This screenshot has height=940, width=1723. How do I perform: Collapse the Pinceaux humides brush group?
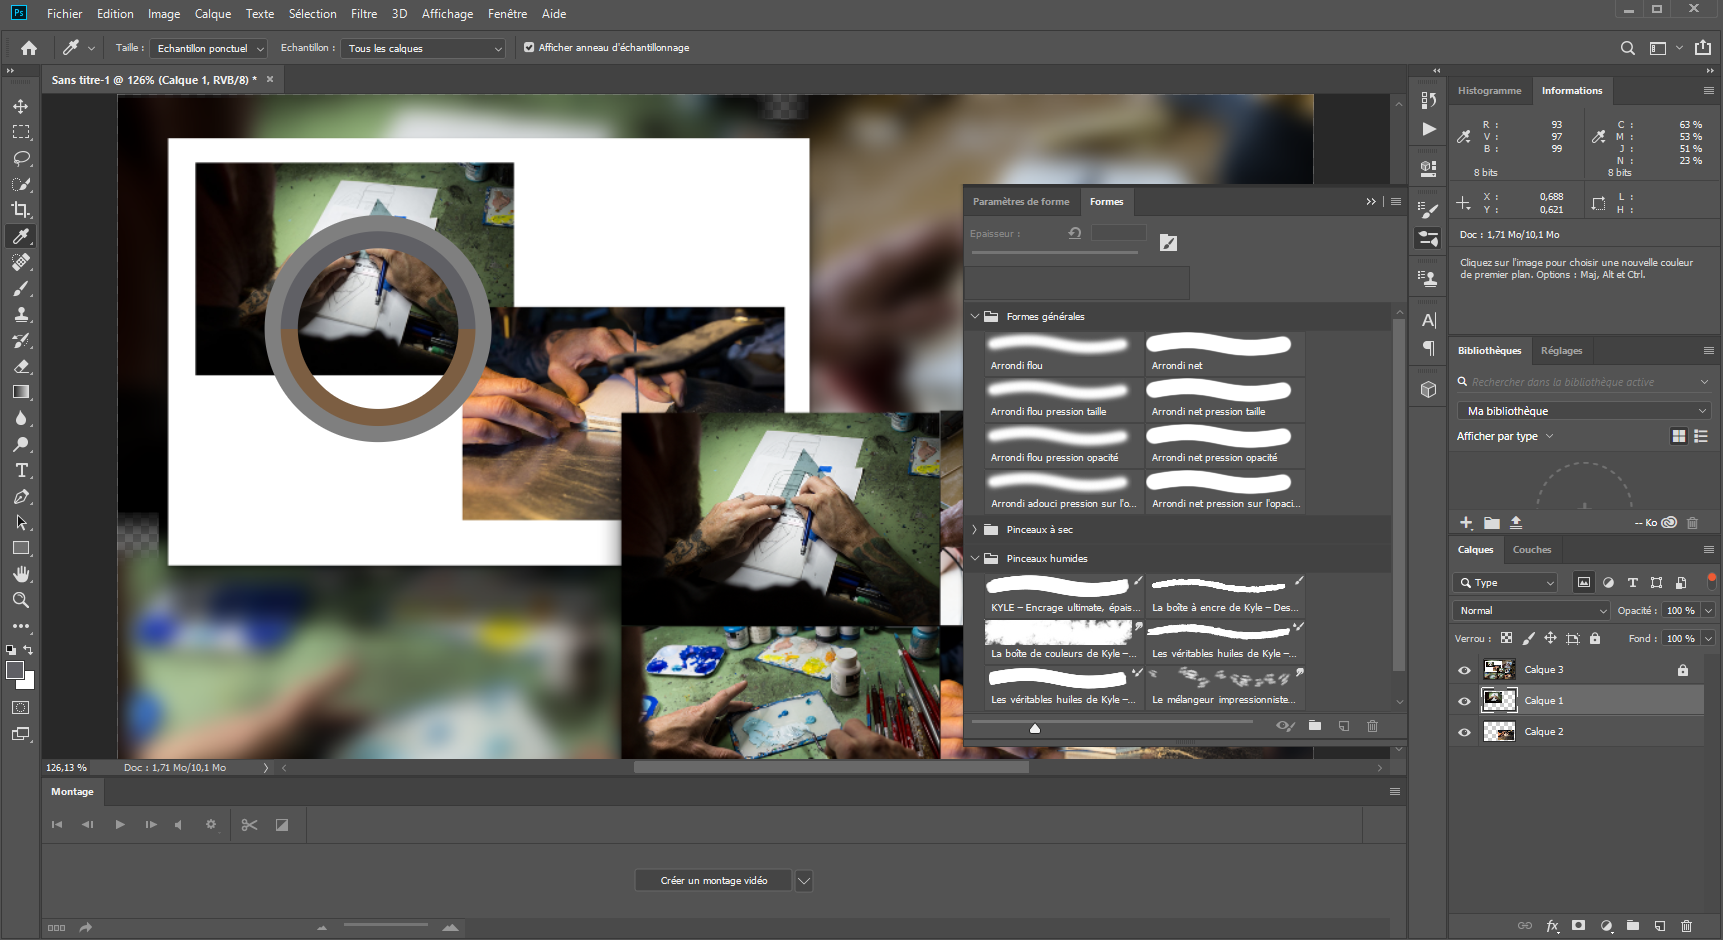coord(975,558)
